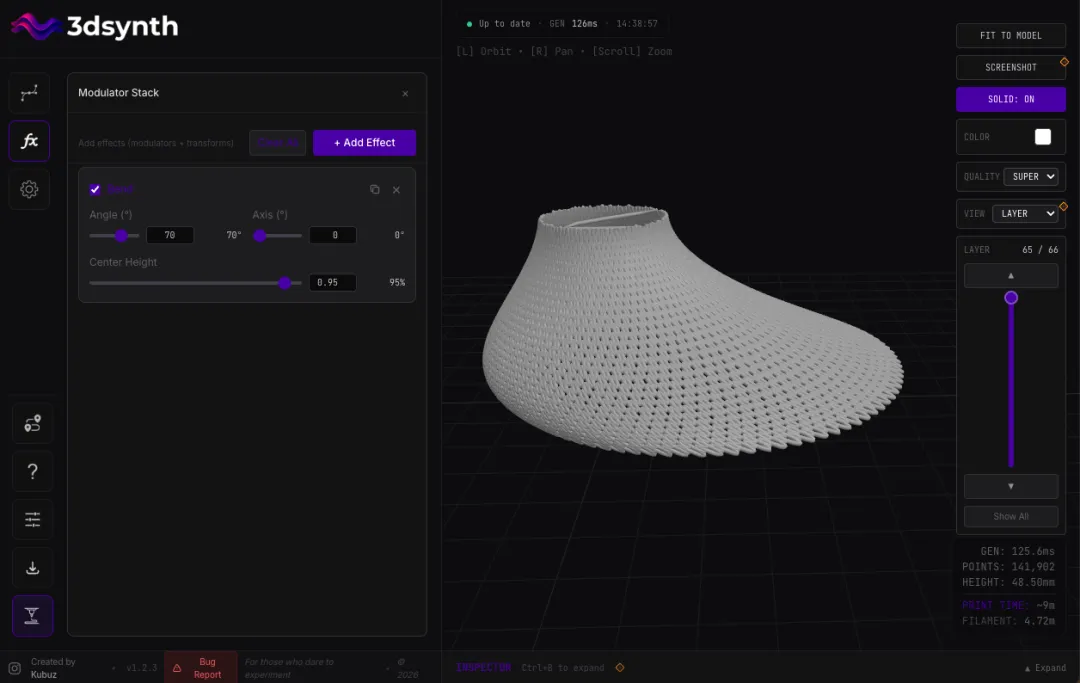Expand the Inspector panel at bottom right
The height and width of the screenshot is (683, 1080).
[x=1045, y=668]
